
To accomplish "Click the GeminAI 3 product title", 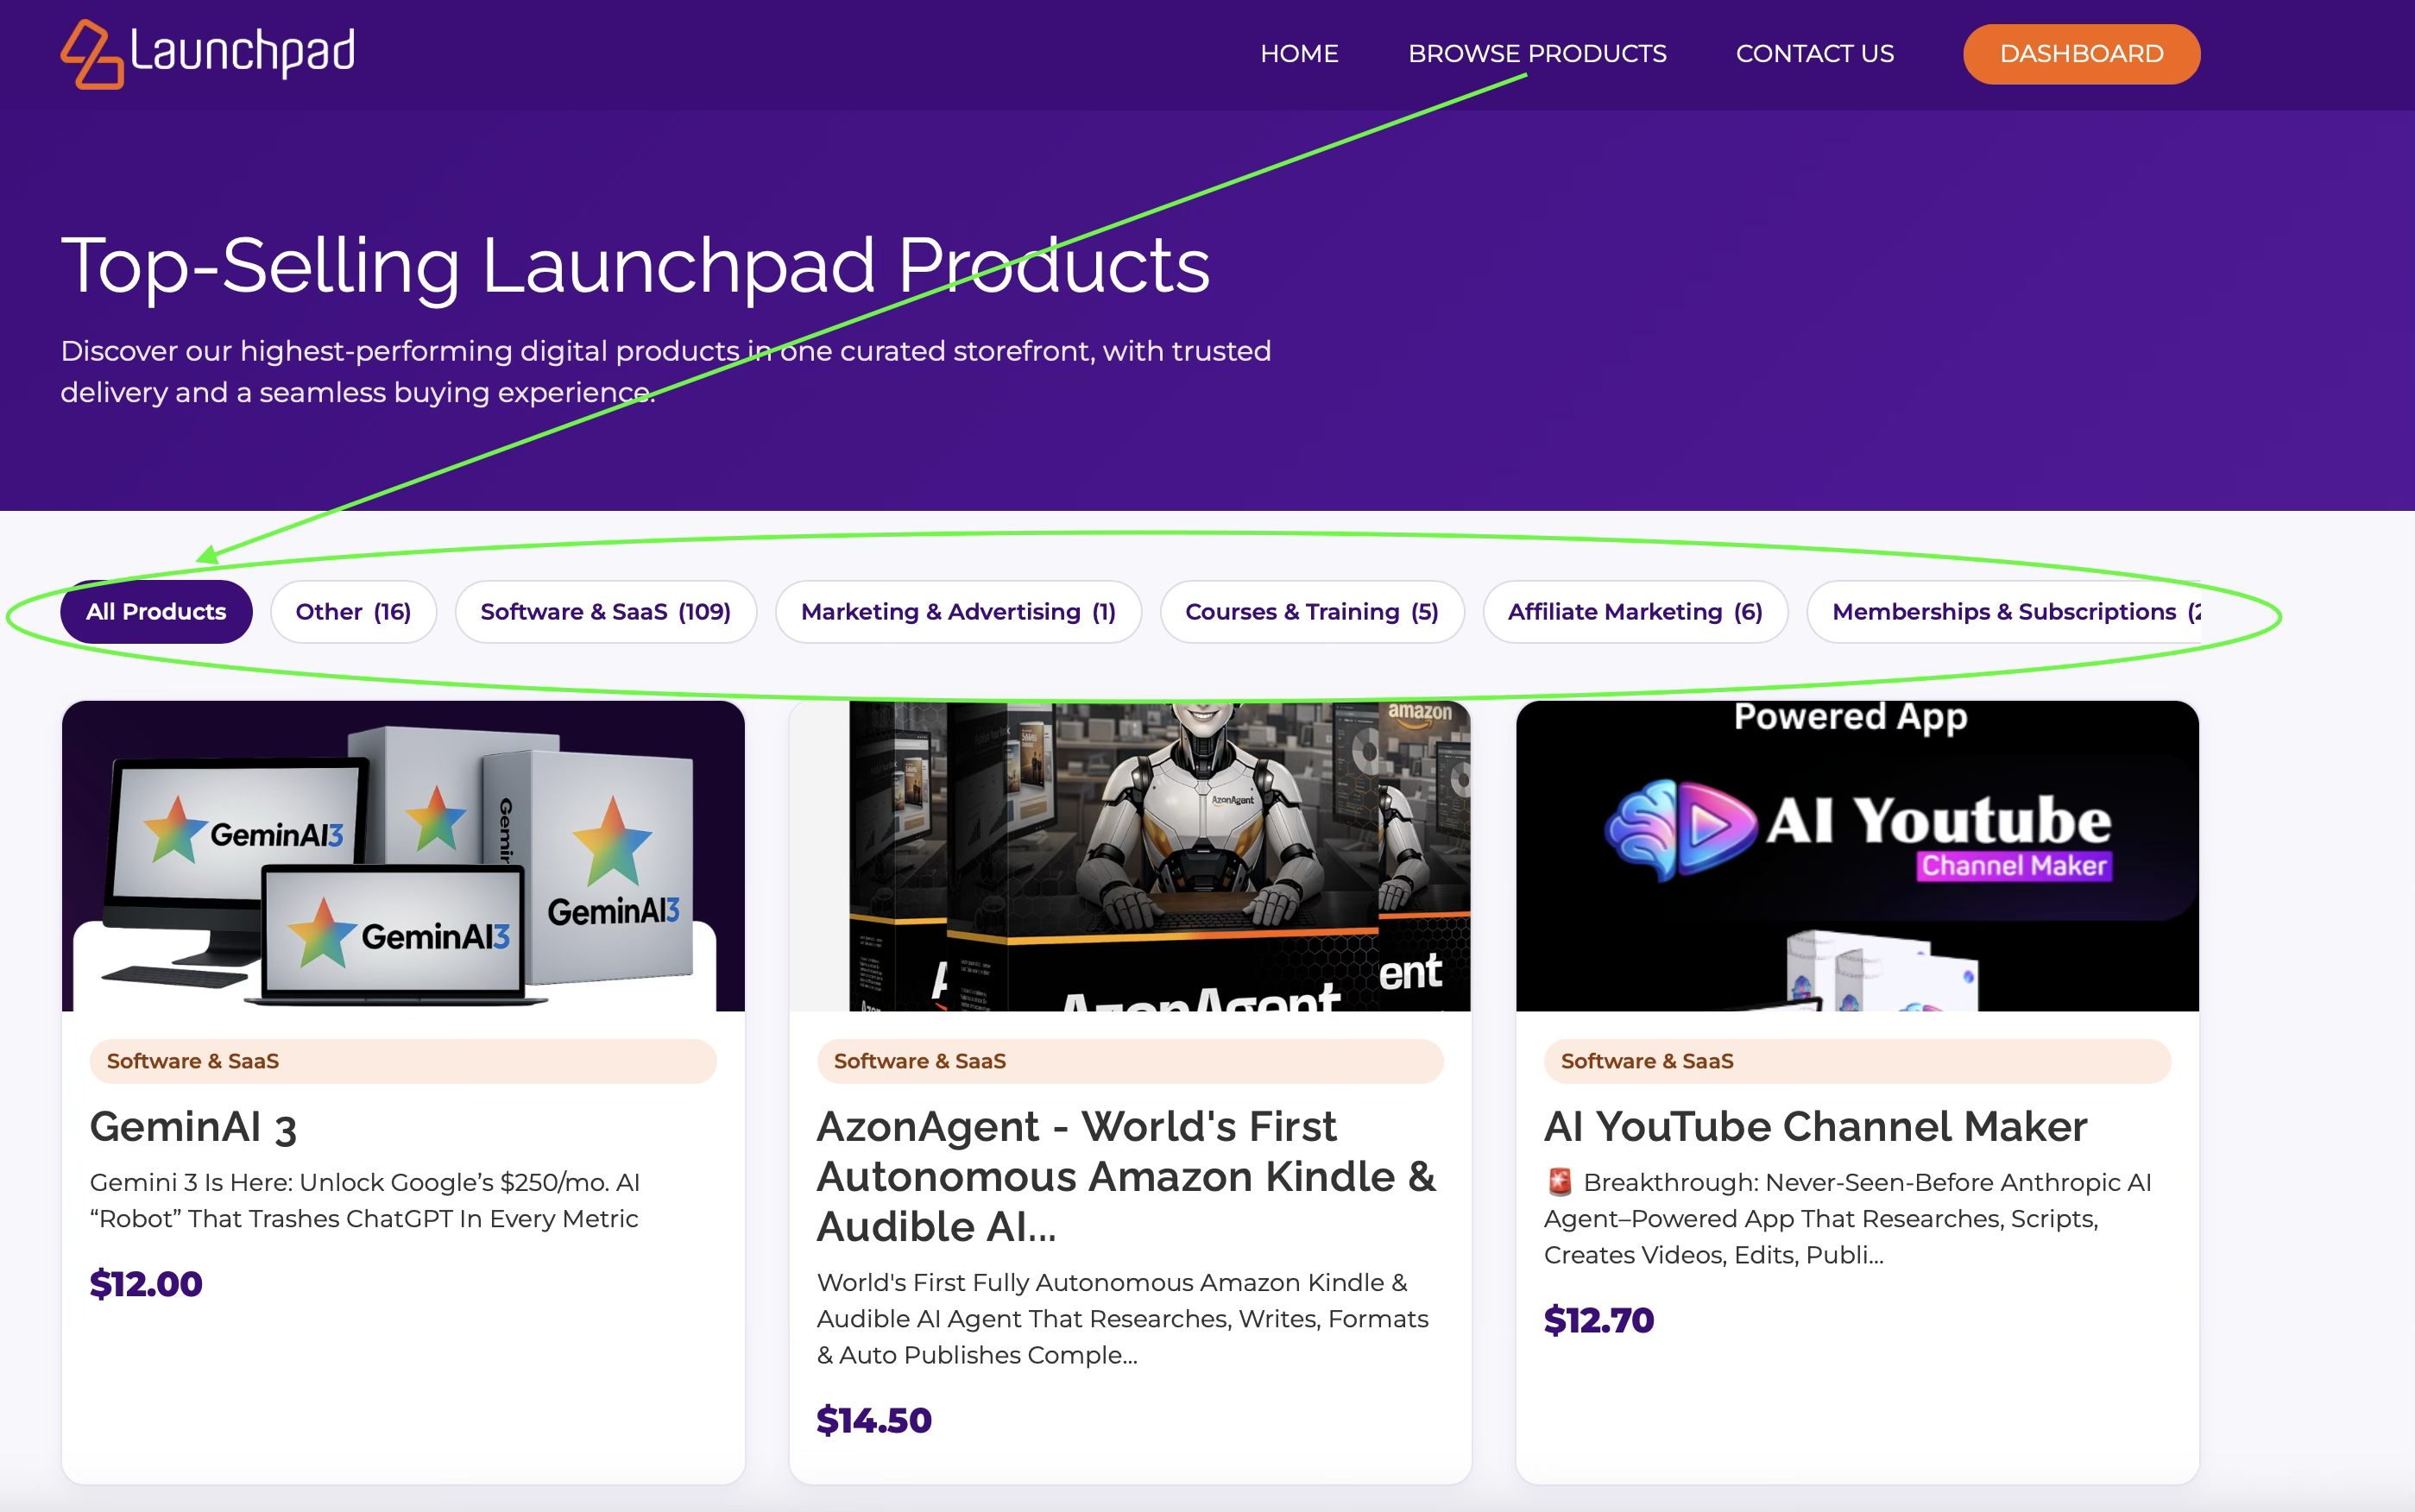I will 193,1127.
